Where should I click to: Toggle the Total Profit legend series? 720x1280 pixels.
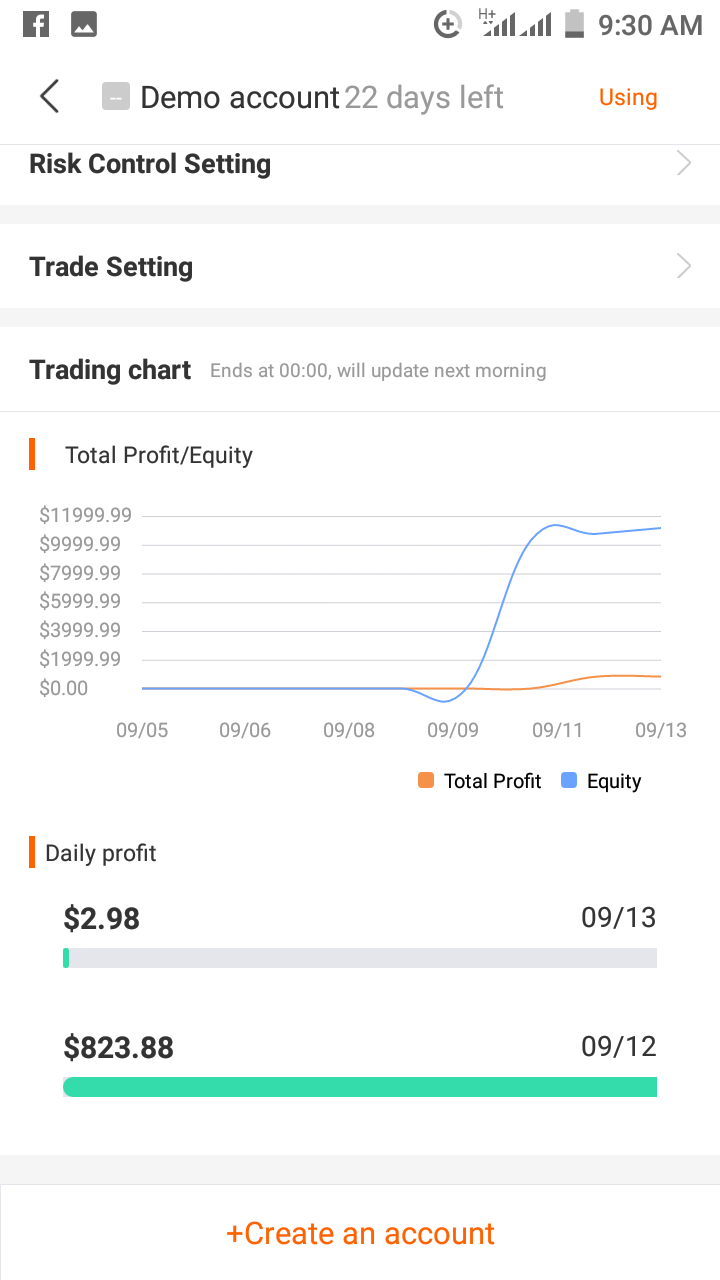(480, 781)
